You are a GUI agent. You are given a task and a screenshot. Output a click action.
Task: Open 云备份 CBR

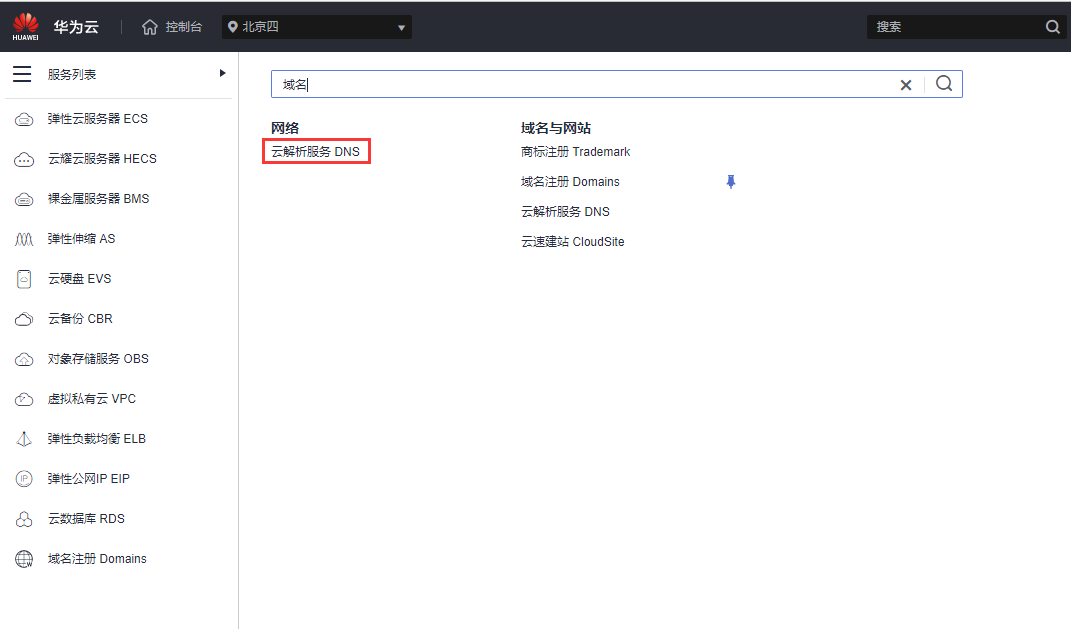[x=80, y=318]
